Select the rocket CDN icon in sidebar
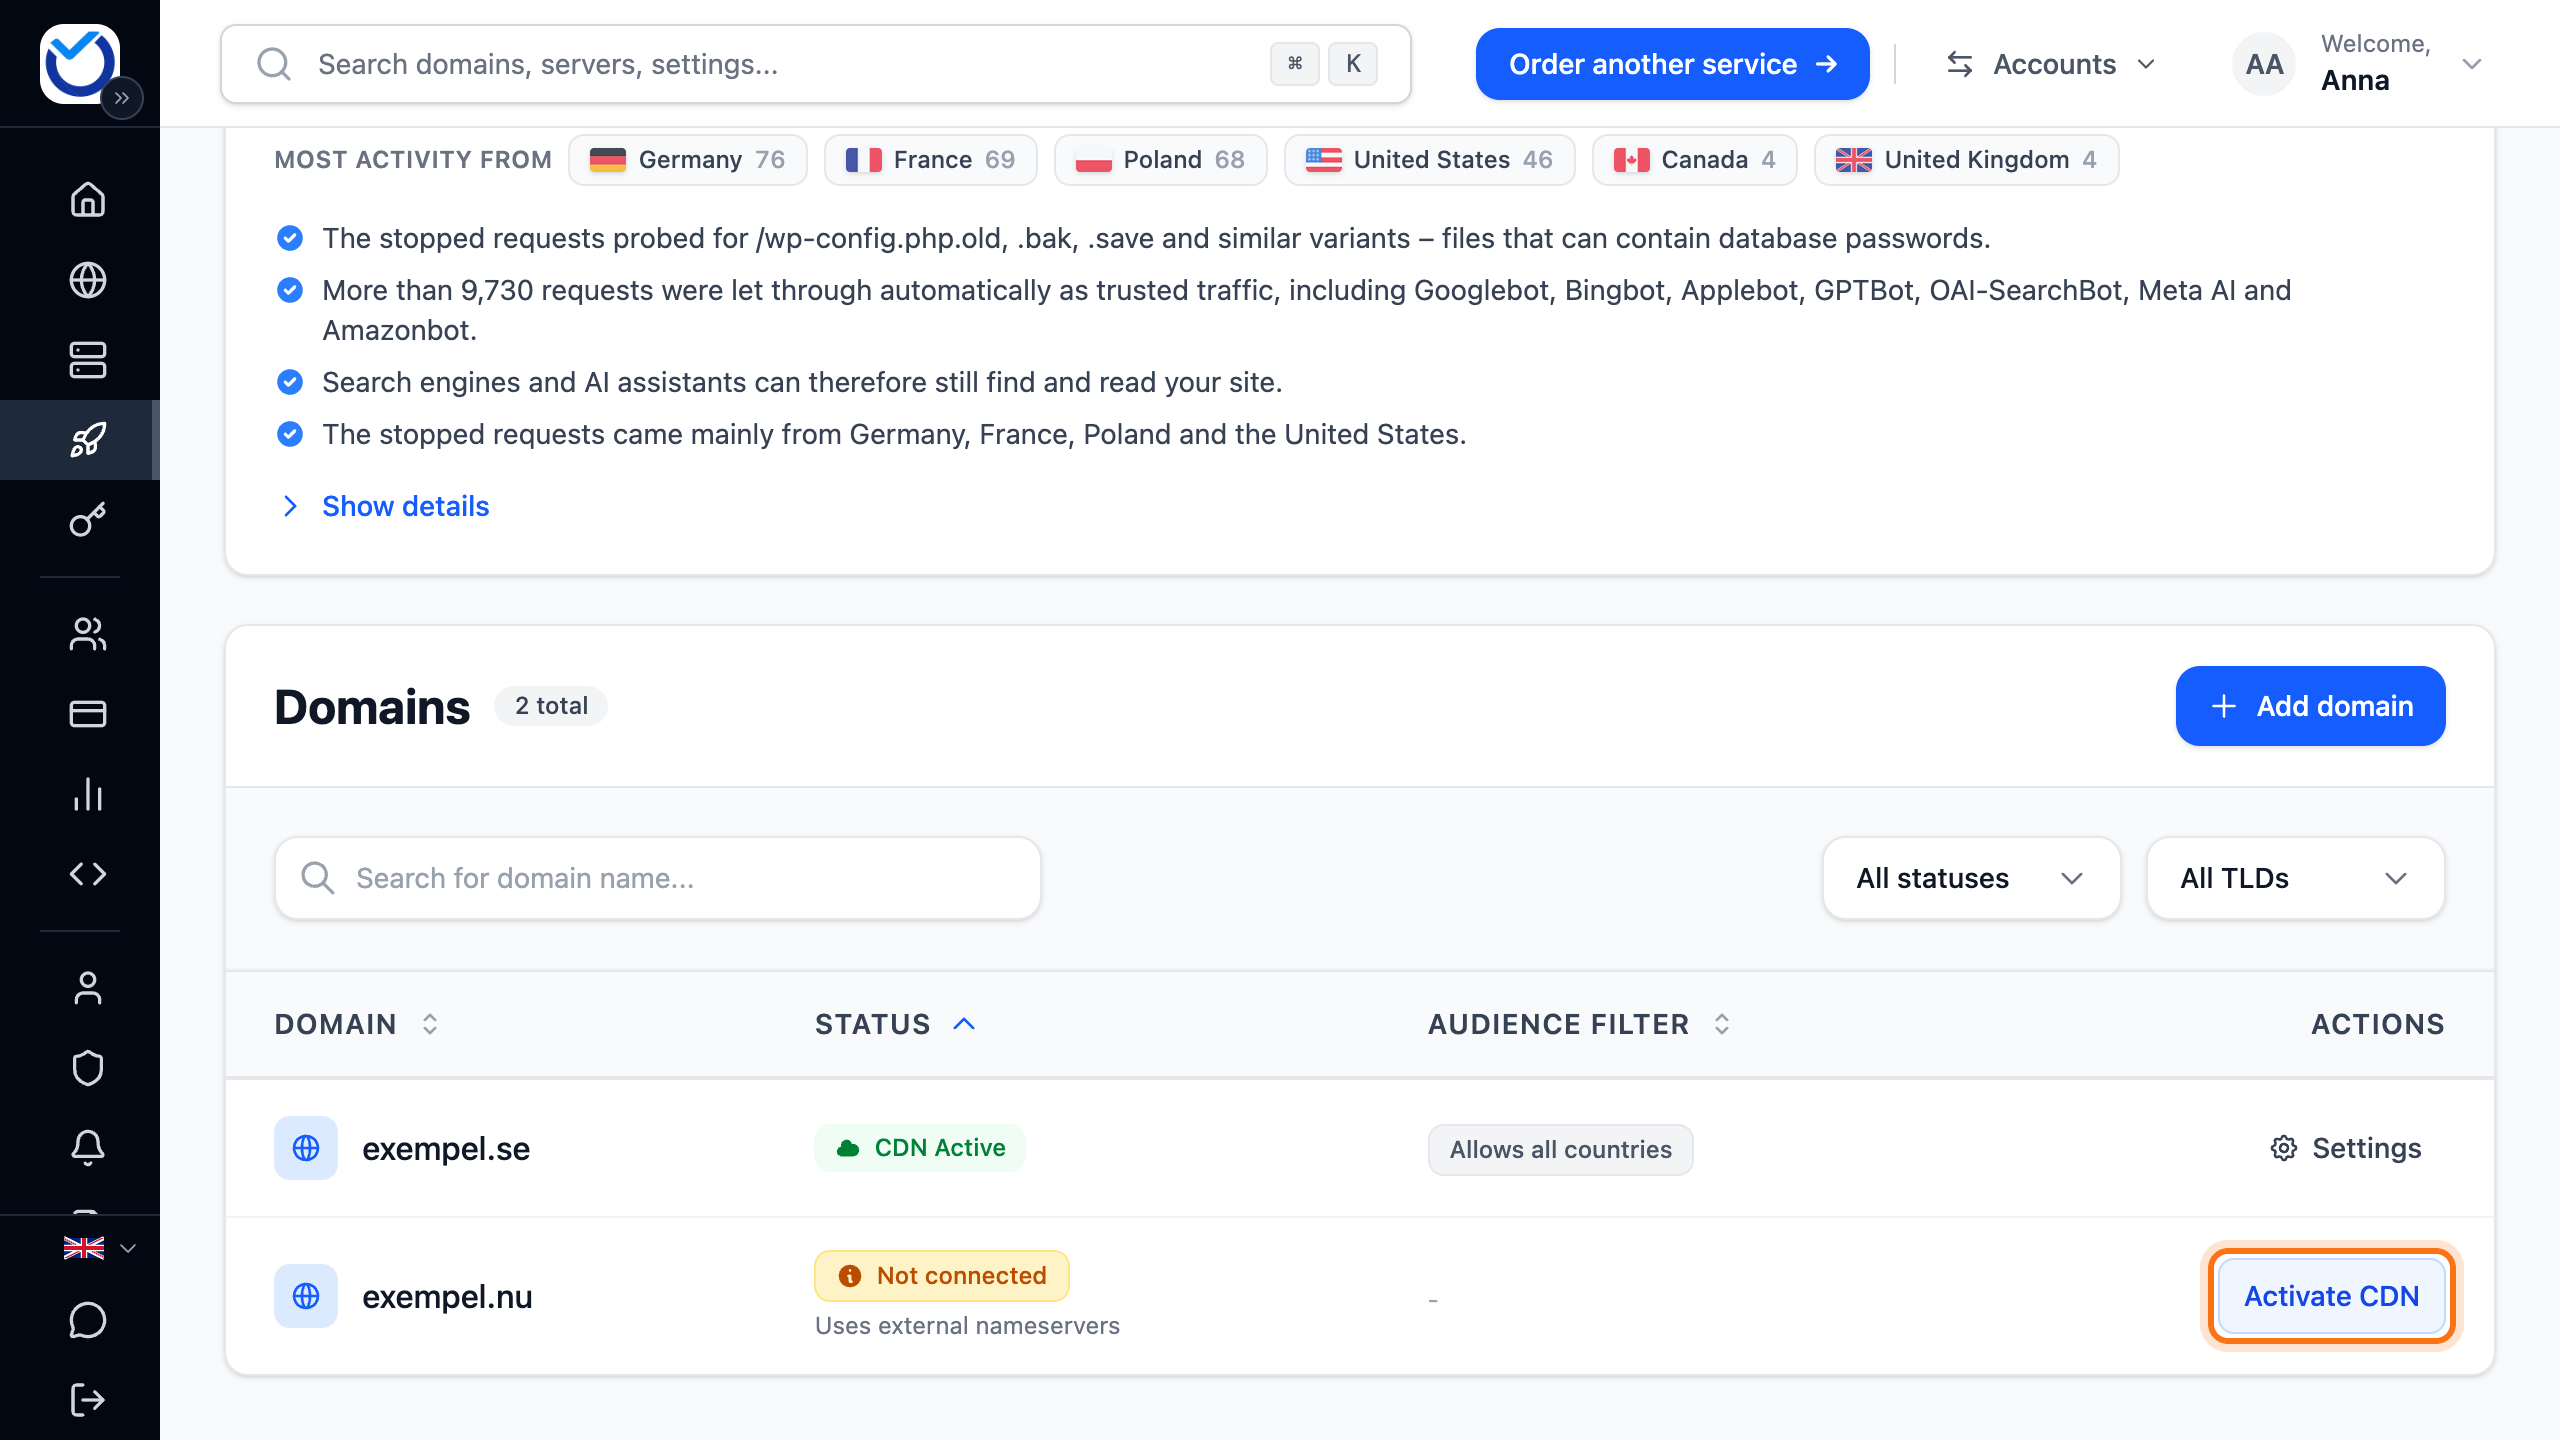Viewport: 2560px width, 1440px height. (88, 440)
